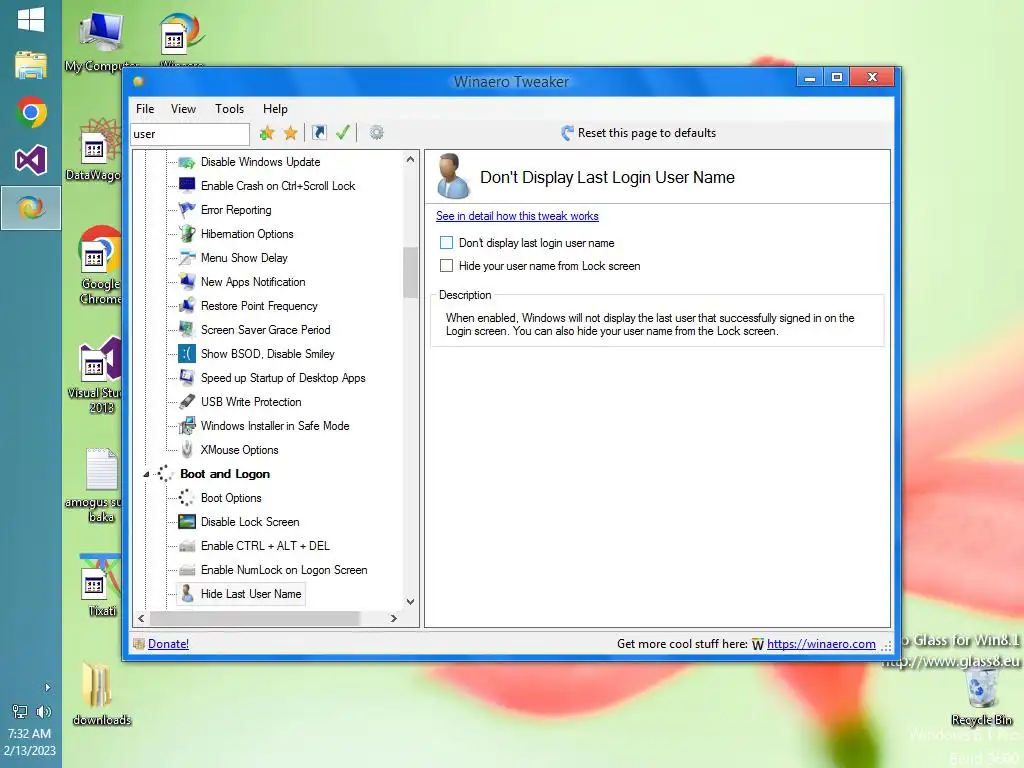Click the Error Reporting flag icon

tap(187, 210)
